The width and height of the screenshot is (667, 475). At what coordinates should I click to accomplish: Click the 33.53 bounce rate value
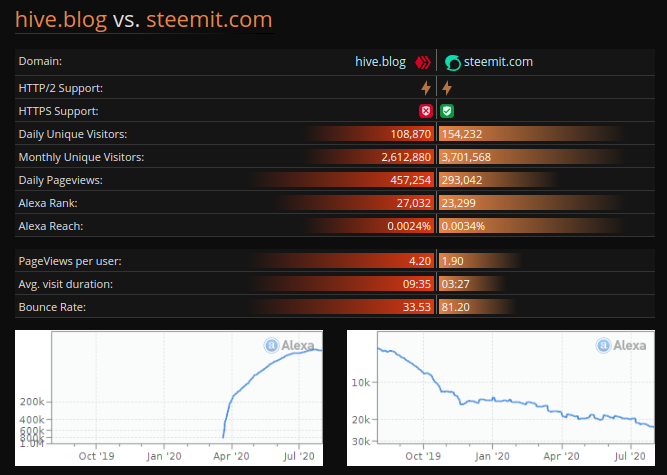(417, 307)
